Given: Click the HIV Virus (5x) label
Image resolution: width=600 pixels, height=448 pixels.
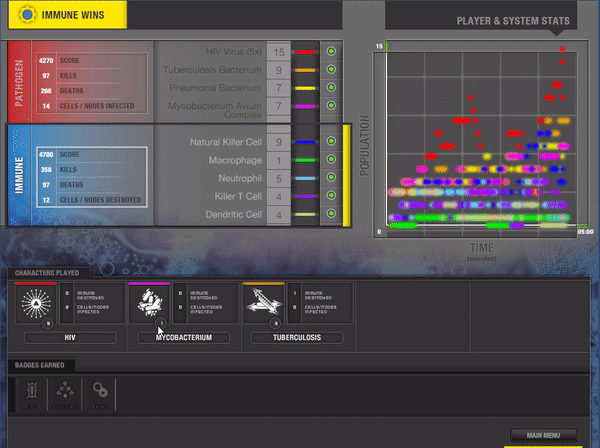Looking at the screenshot, I should (x=234, y=52).
